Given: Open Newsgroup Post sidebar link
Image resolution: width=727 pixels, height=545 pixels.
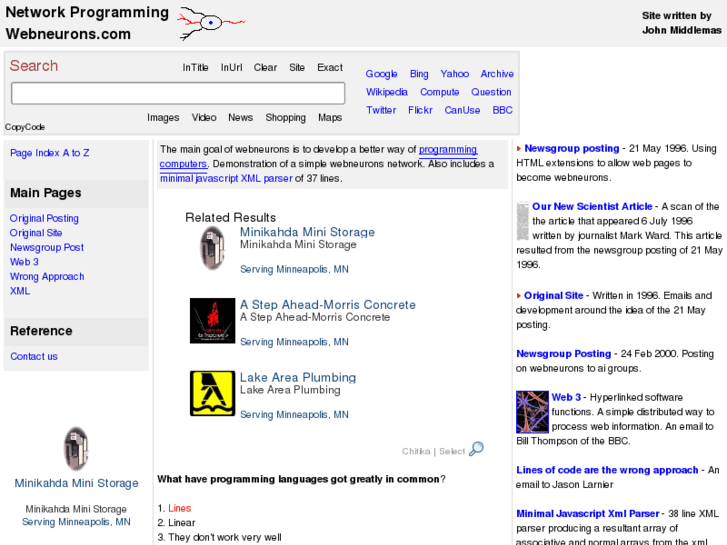Looking at the screenshot, I should pyautogui.click(x=47, y=248).
